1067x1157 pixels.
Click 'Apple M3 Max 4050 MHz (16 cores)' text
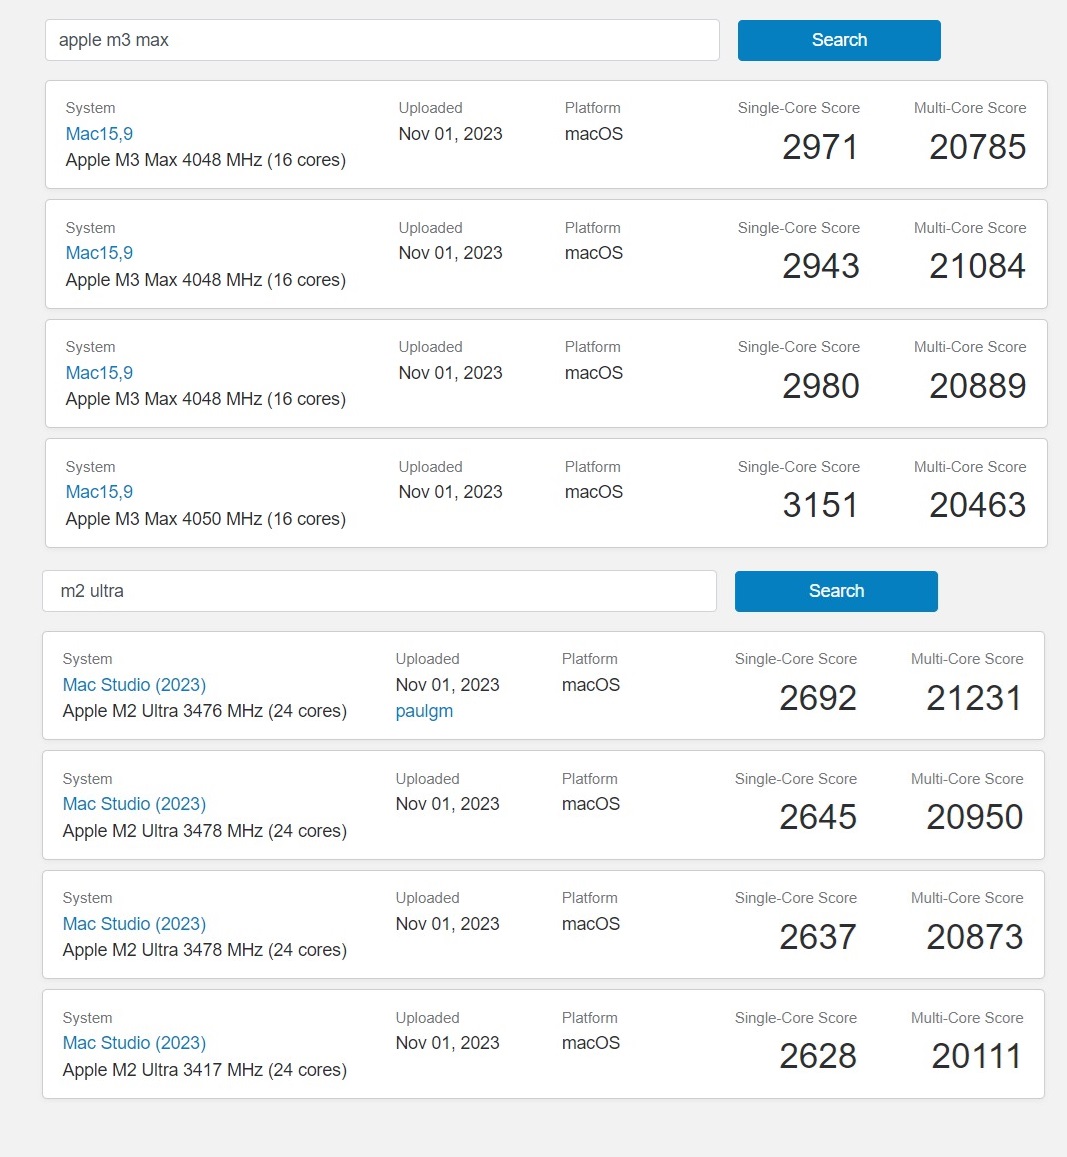(205, 519)
